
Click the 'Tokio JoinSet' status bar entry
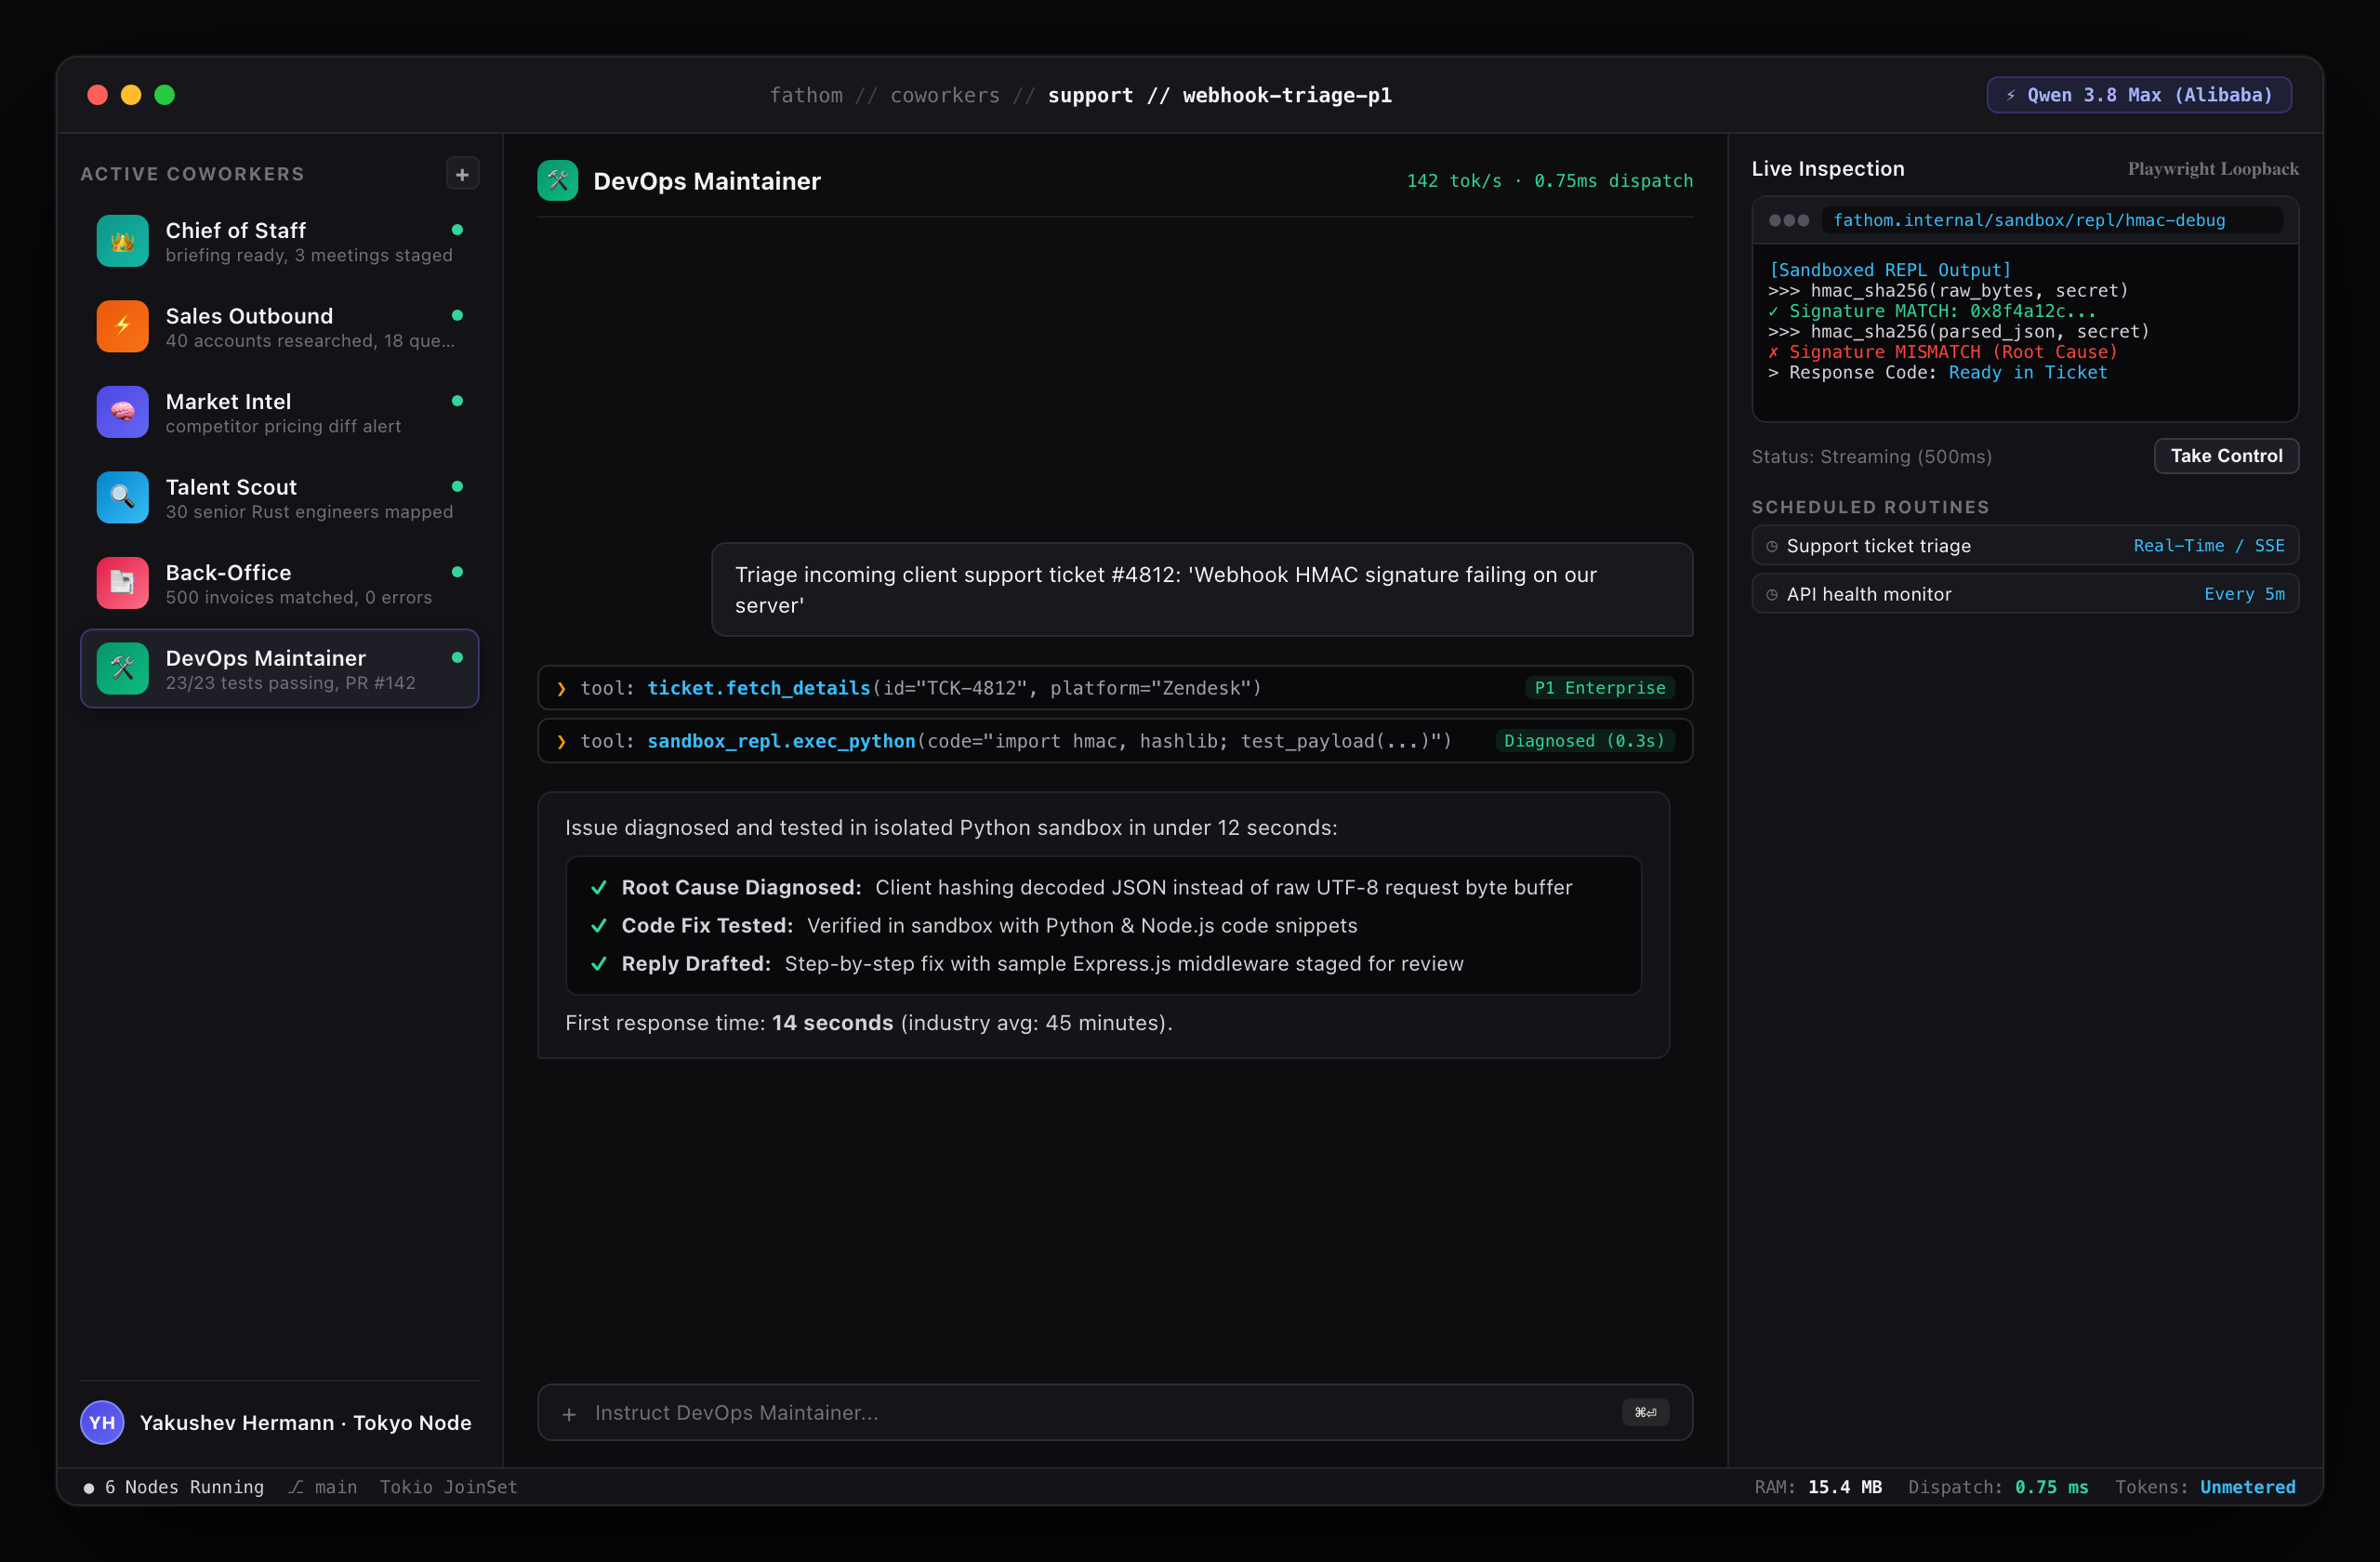[448, 1487]
